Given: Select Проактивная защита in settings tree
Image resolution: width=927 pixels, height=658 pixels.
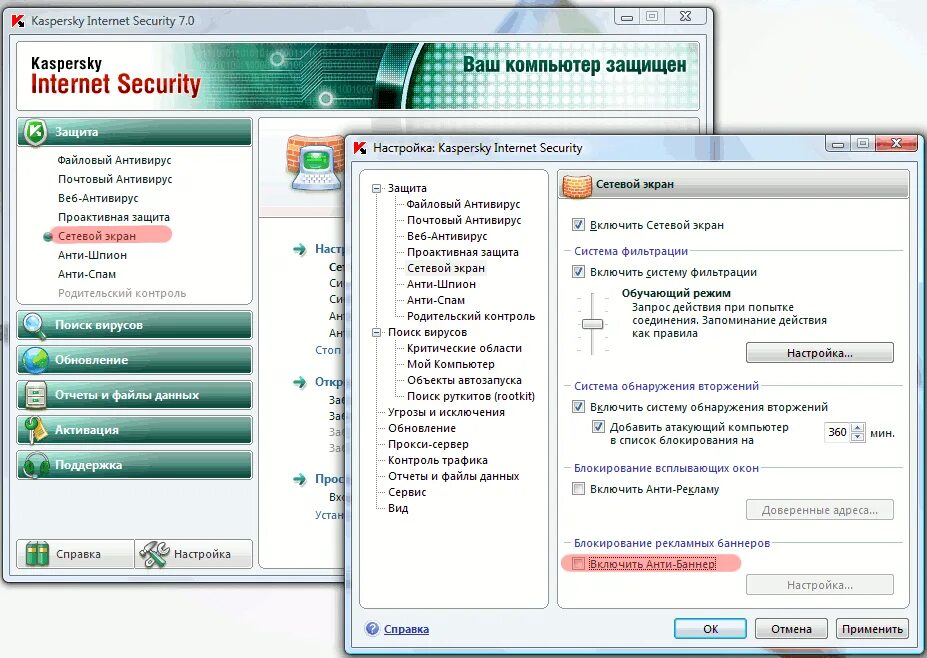Looking at the screenshot, I should click(463, 252).
